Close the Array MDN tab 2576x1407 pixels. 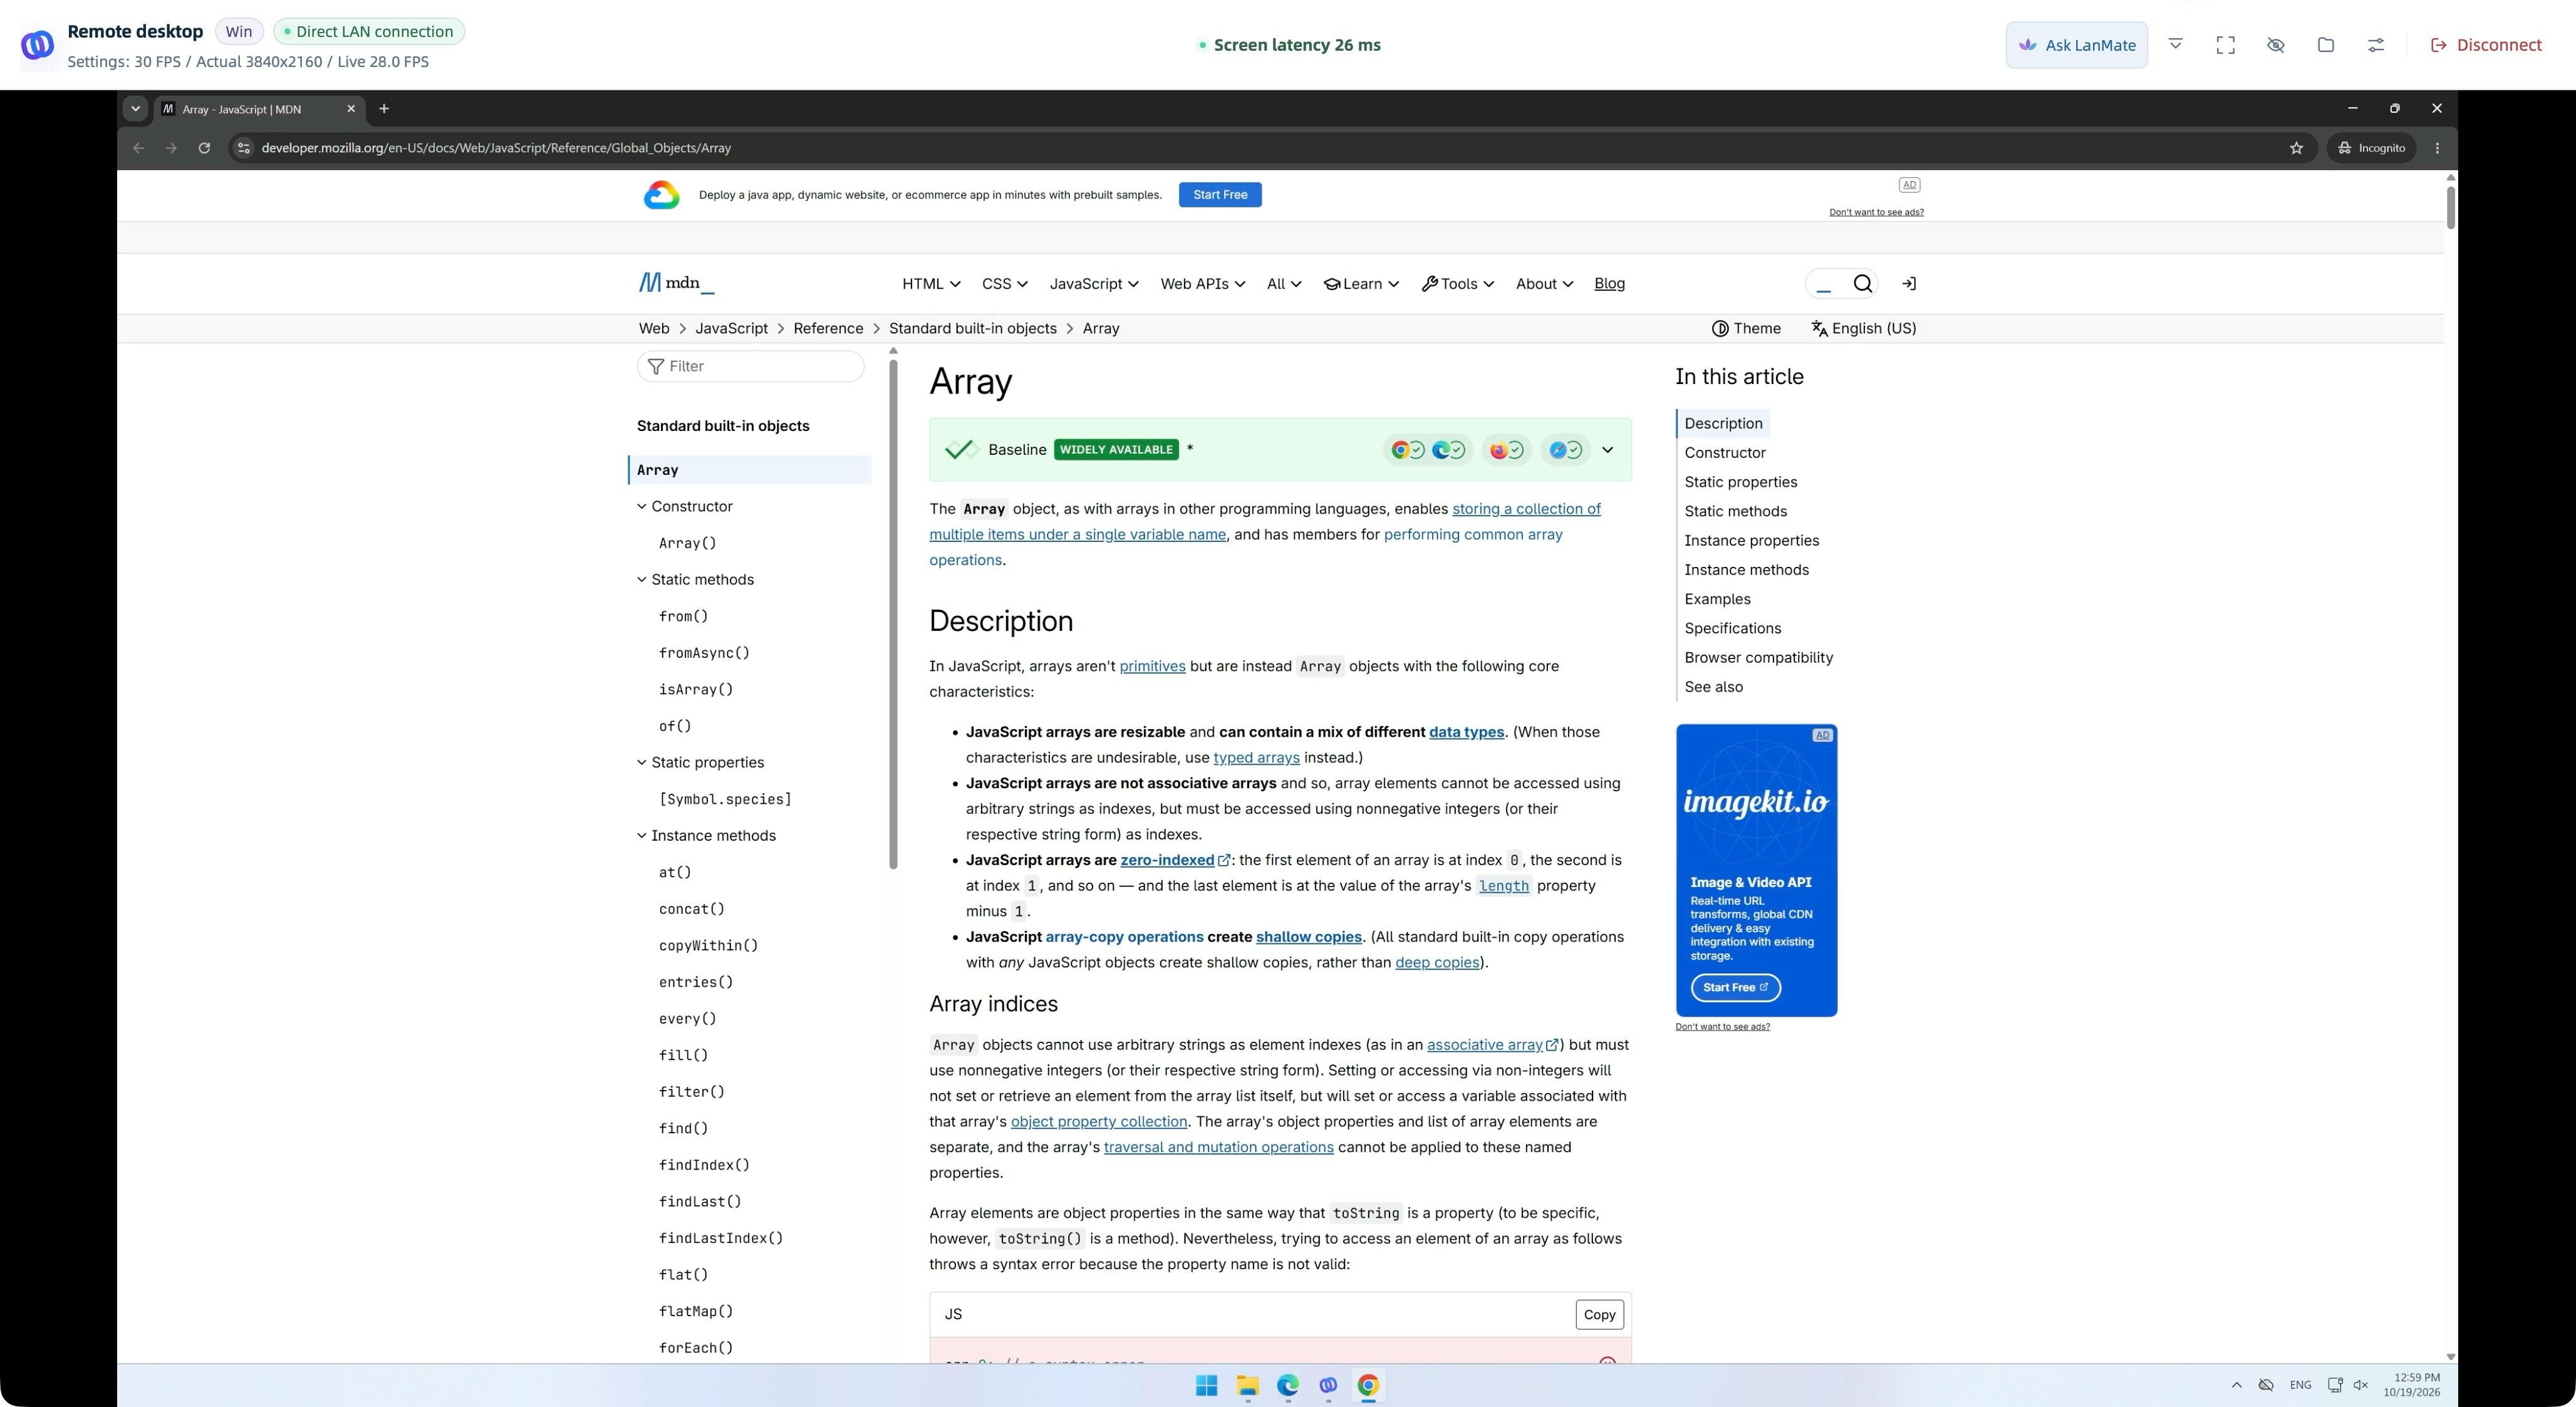[x=351, y=109]
